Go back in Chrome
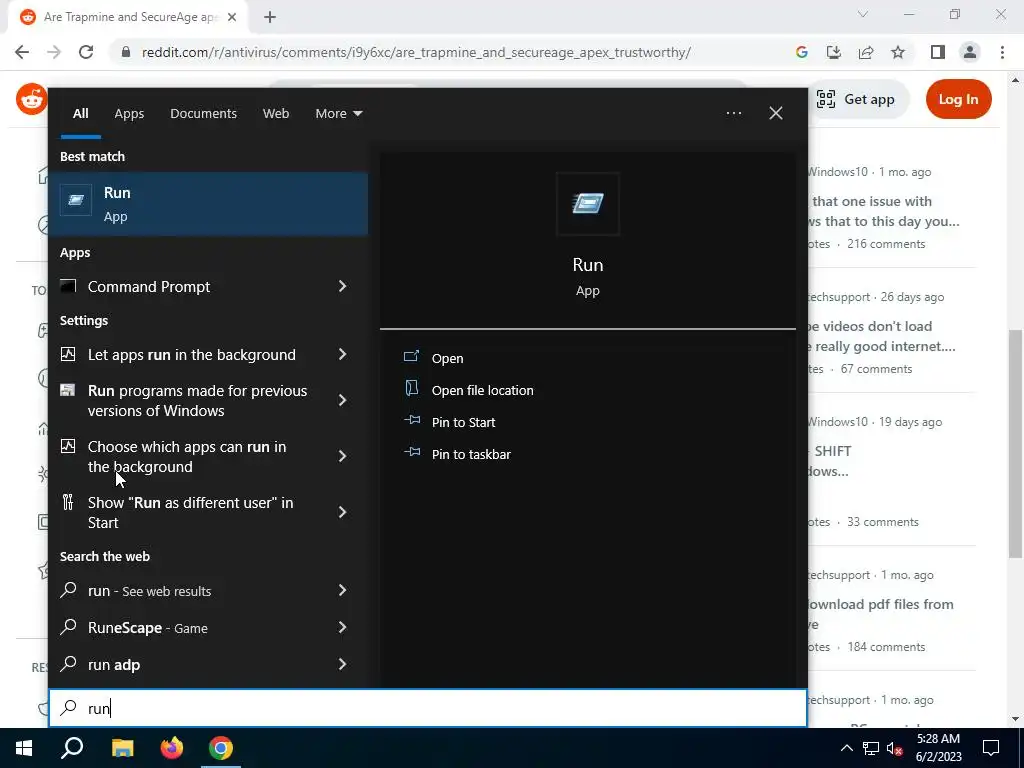Image resolution: width=1024 pixels, height=768 pixels. pyautogui.click(x=22, y=52)
